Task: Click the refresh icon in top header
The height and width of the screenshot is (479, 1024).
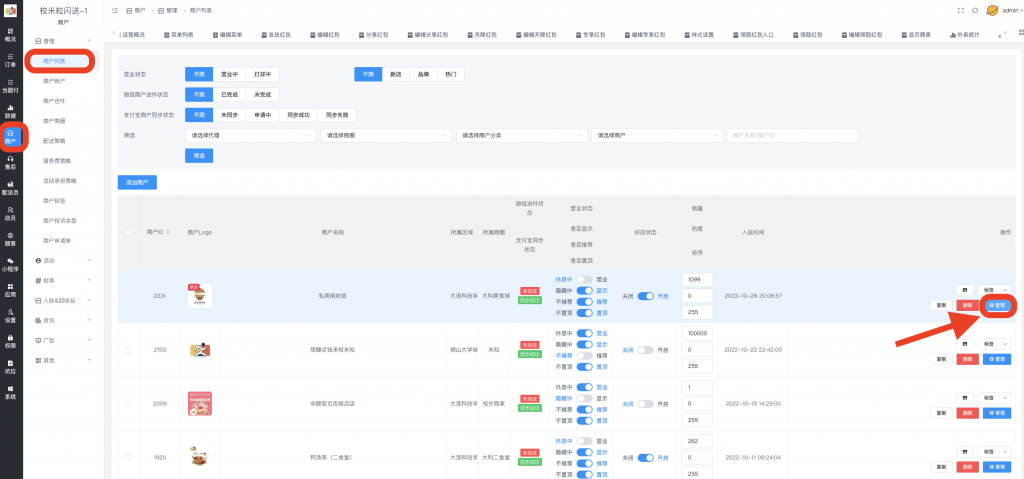Action: [975, 10]
